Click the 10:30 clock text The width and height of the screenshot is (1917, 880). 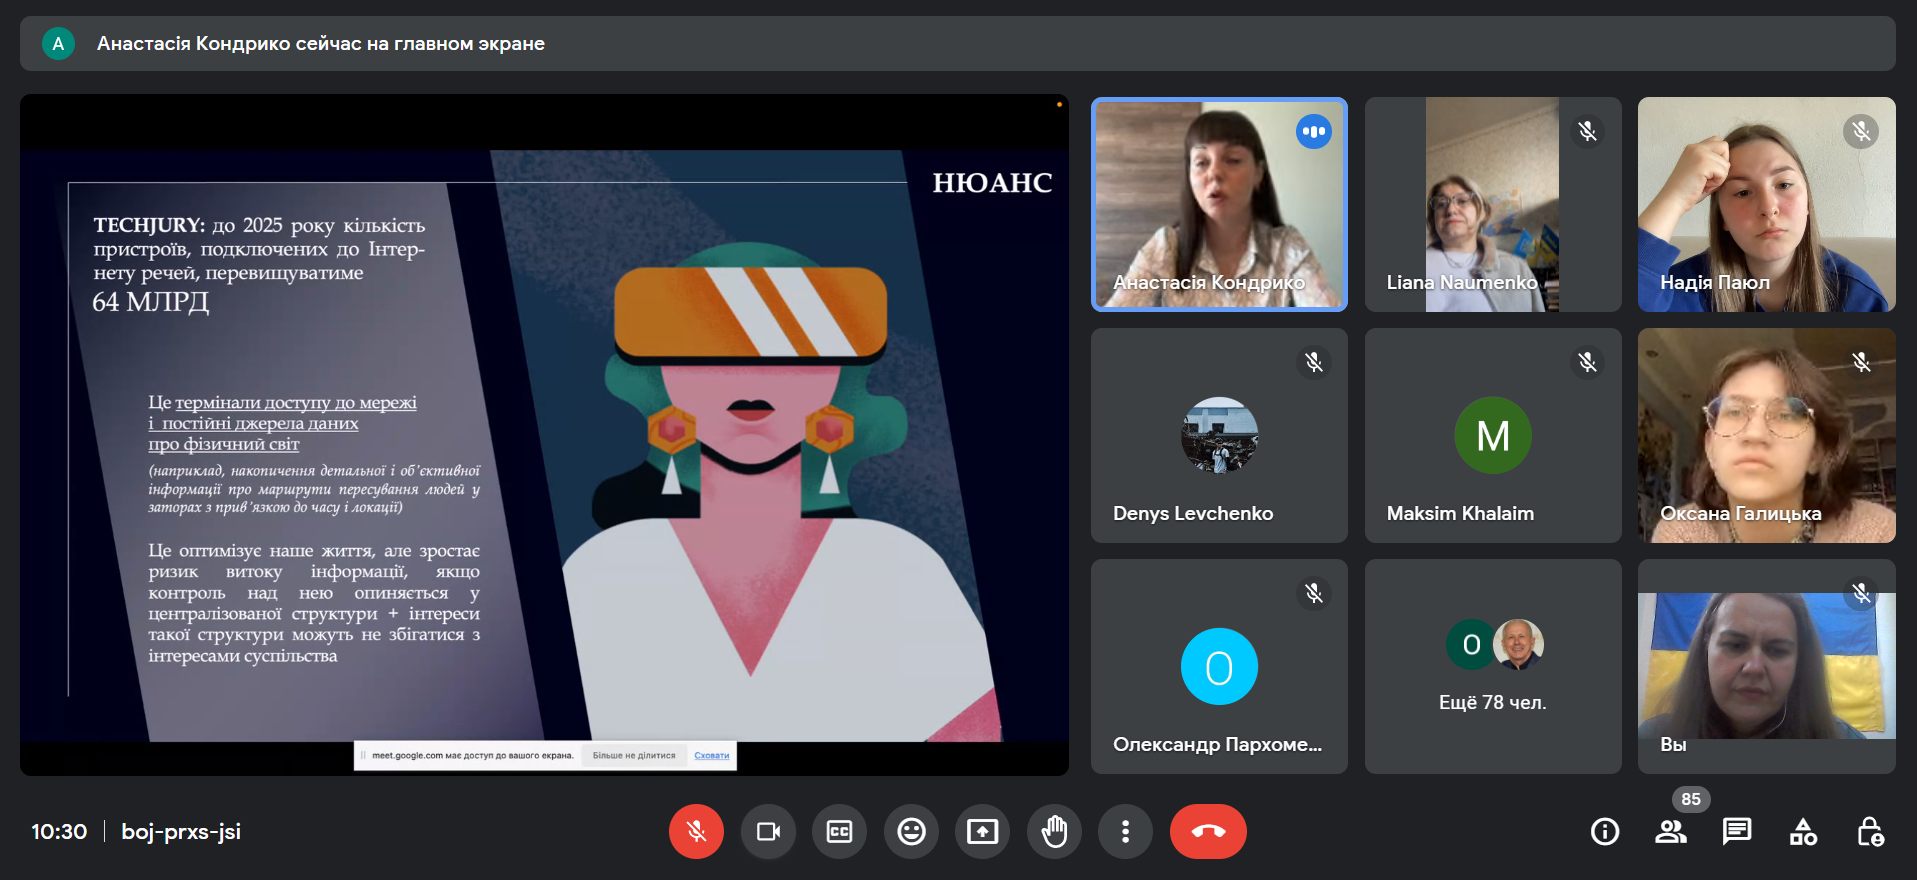[x=59, y=831]
